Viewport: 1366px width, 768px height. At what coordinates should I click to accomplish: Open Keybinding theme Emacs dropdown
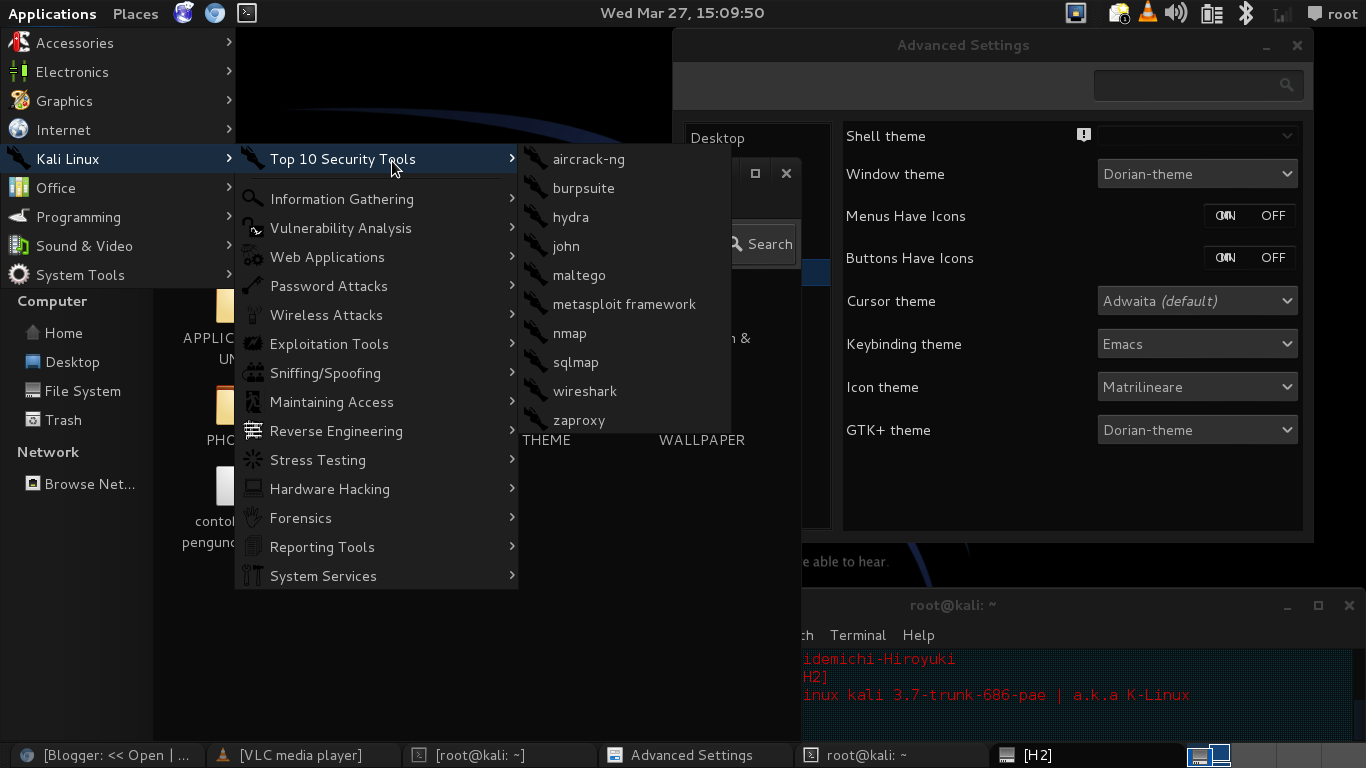pos(1197,344)
